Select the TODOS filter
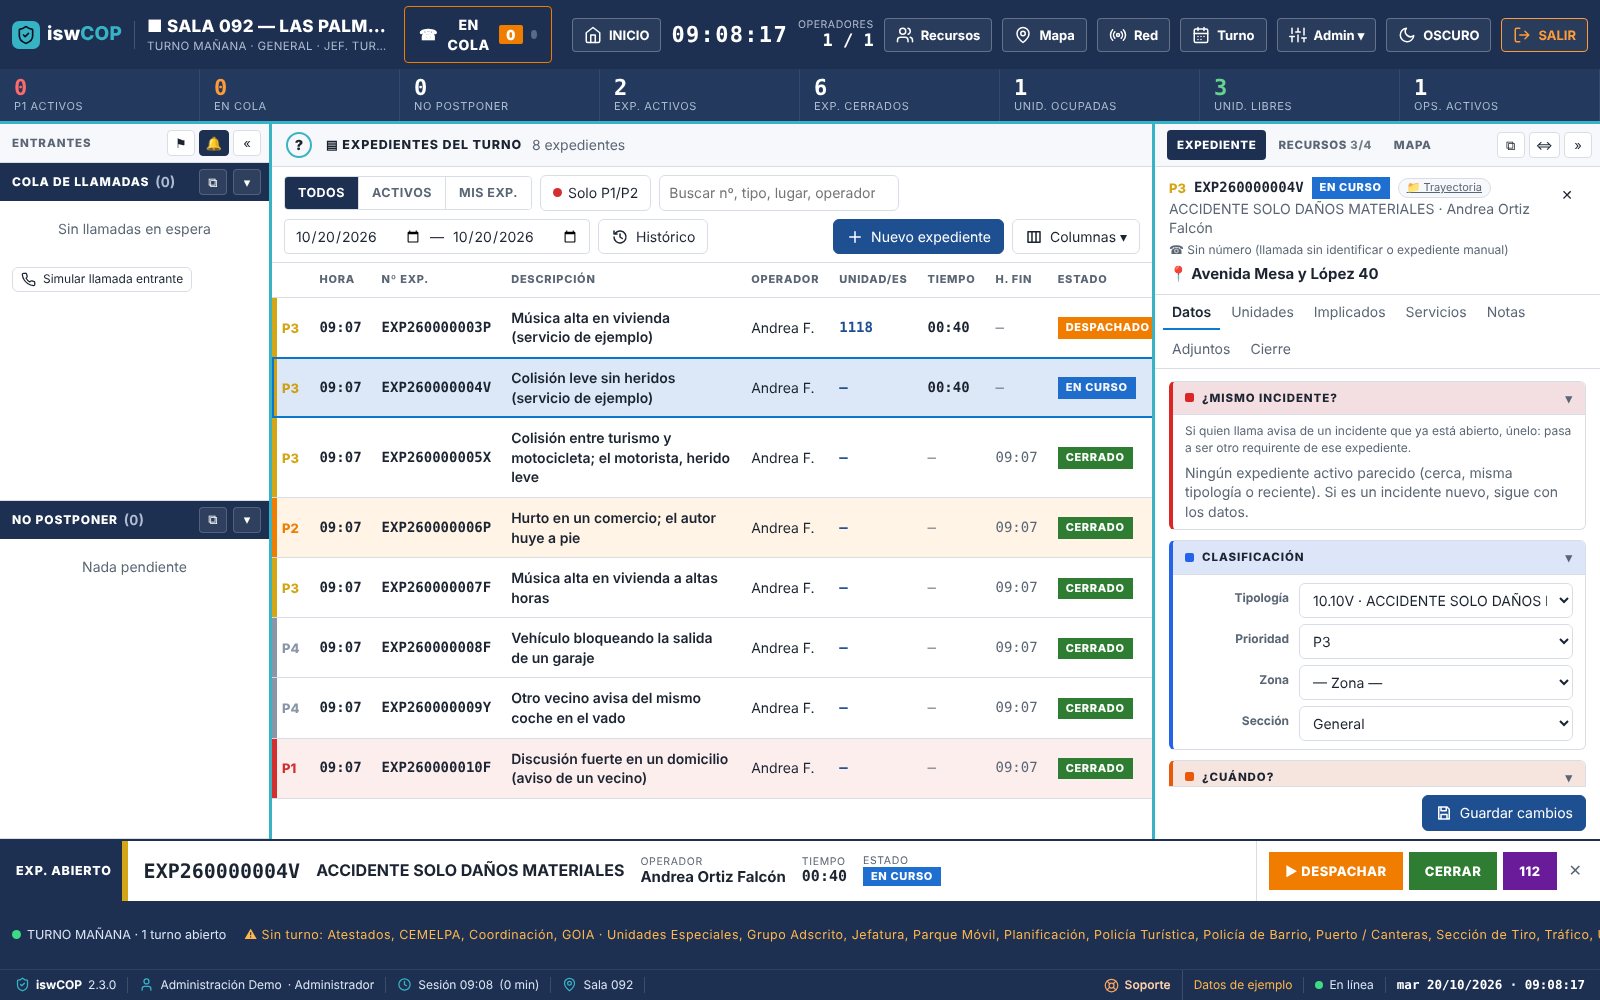The image size is (1600, 1000). click(x=321, y=193)
